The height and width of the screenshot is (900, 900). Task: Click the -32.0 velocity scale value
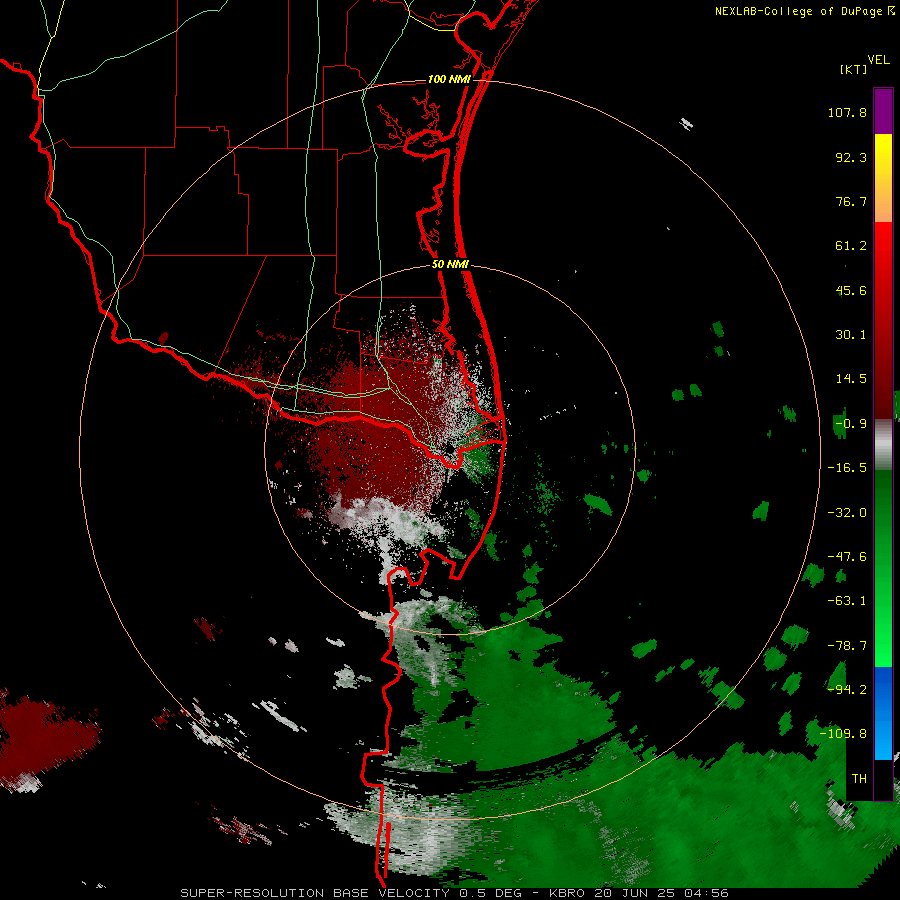pos(847,513)
